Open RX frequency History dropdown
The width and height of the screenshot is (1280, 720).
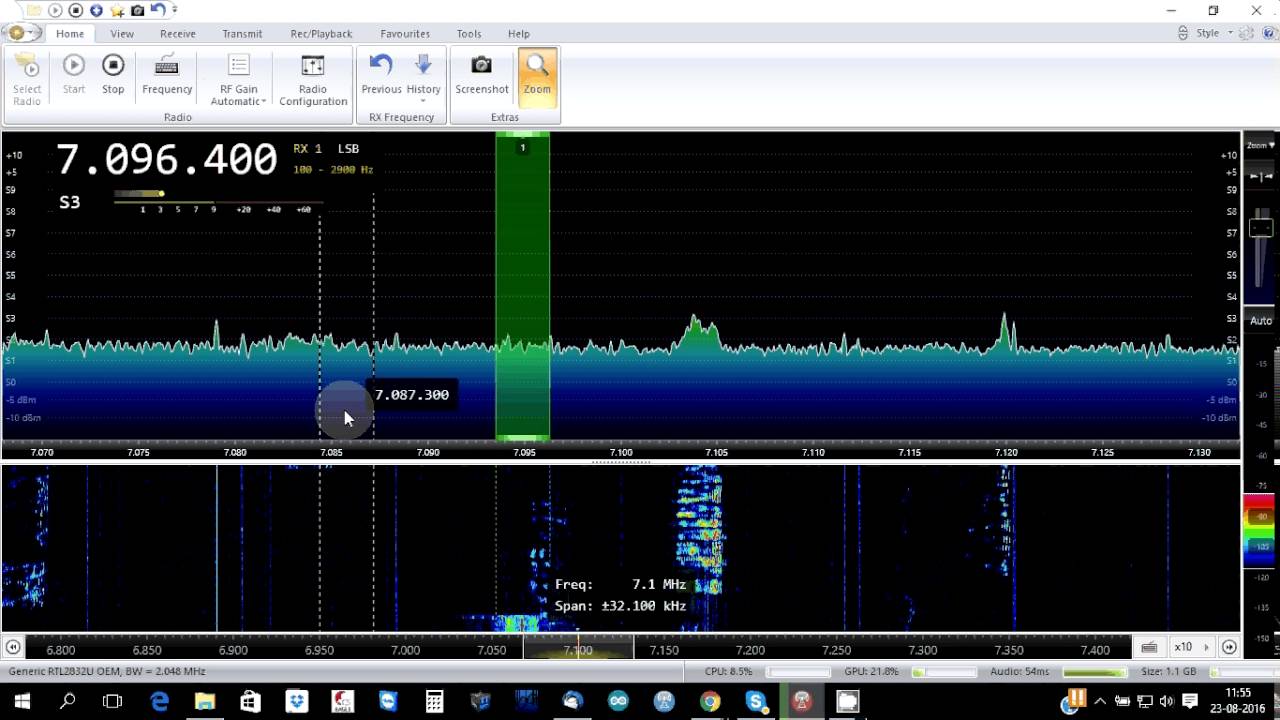[423, 78]
